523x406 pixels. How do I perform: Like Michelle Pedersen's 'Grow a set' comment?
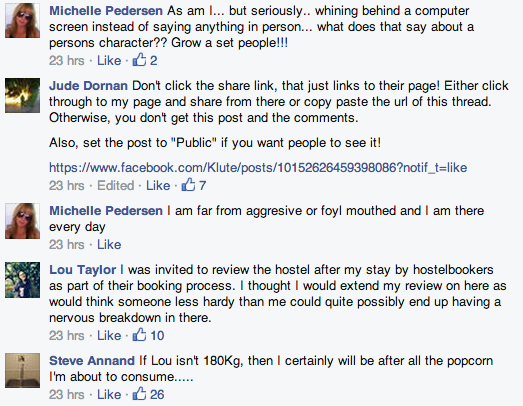pos(109,60)
